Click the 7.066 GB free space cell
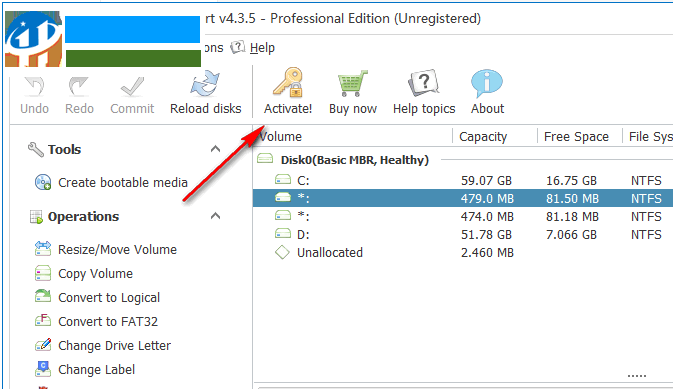This screenshot has height=389, width=673. click(571, 234)
